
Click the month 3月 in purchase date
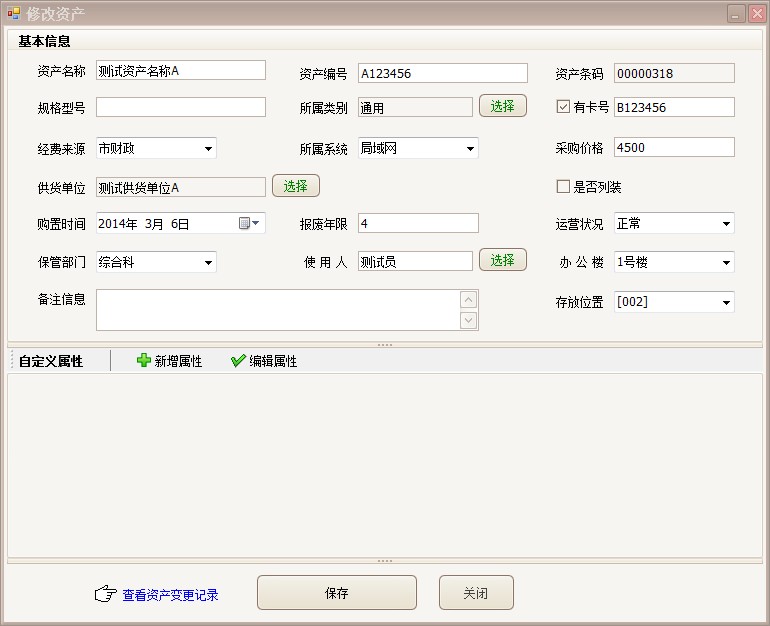click(154, 224)
